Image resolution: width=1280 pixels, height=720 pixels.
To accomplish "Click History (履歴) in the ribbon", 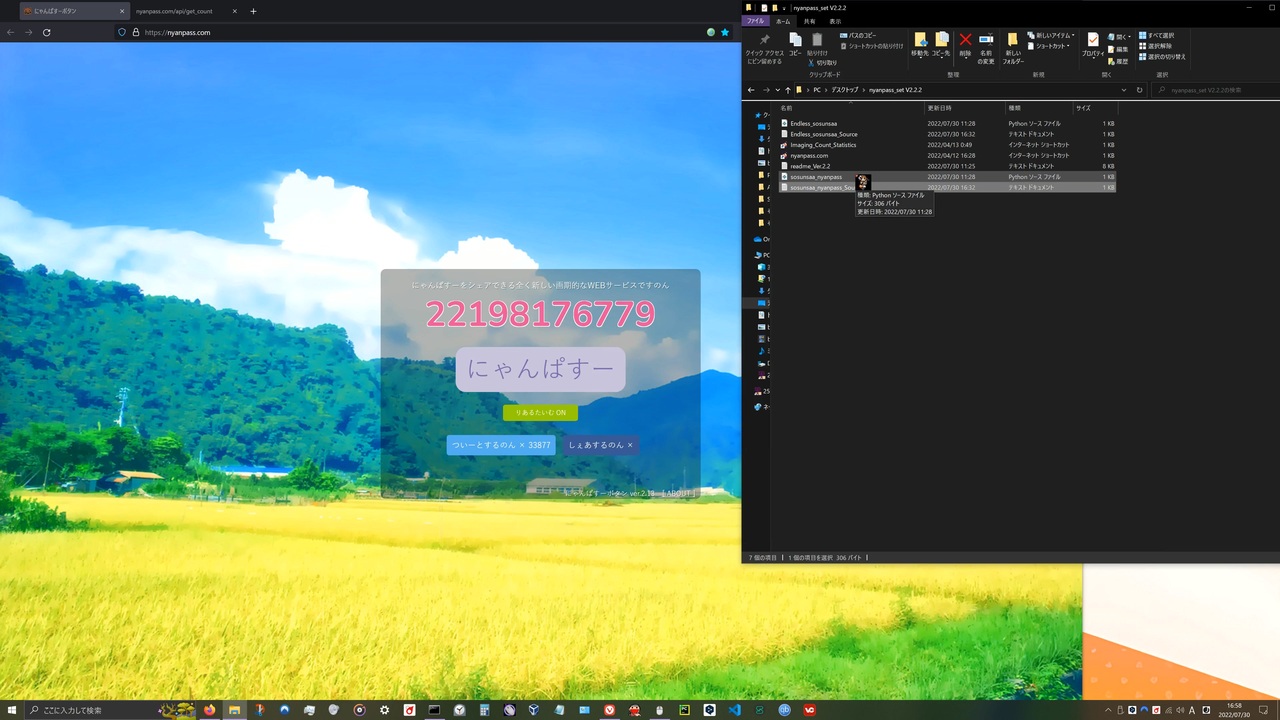I will (1118, 61).
